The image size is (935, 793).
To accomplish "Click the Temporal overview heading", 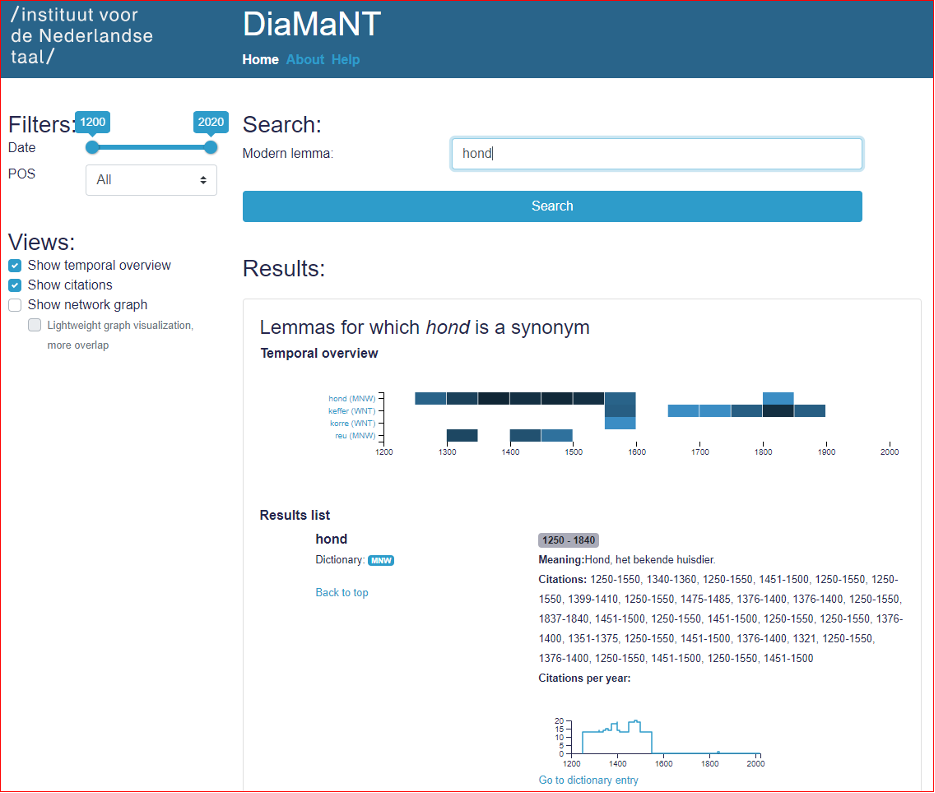I will point(319,353).
